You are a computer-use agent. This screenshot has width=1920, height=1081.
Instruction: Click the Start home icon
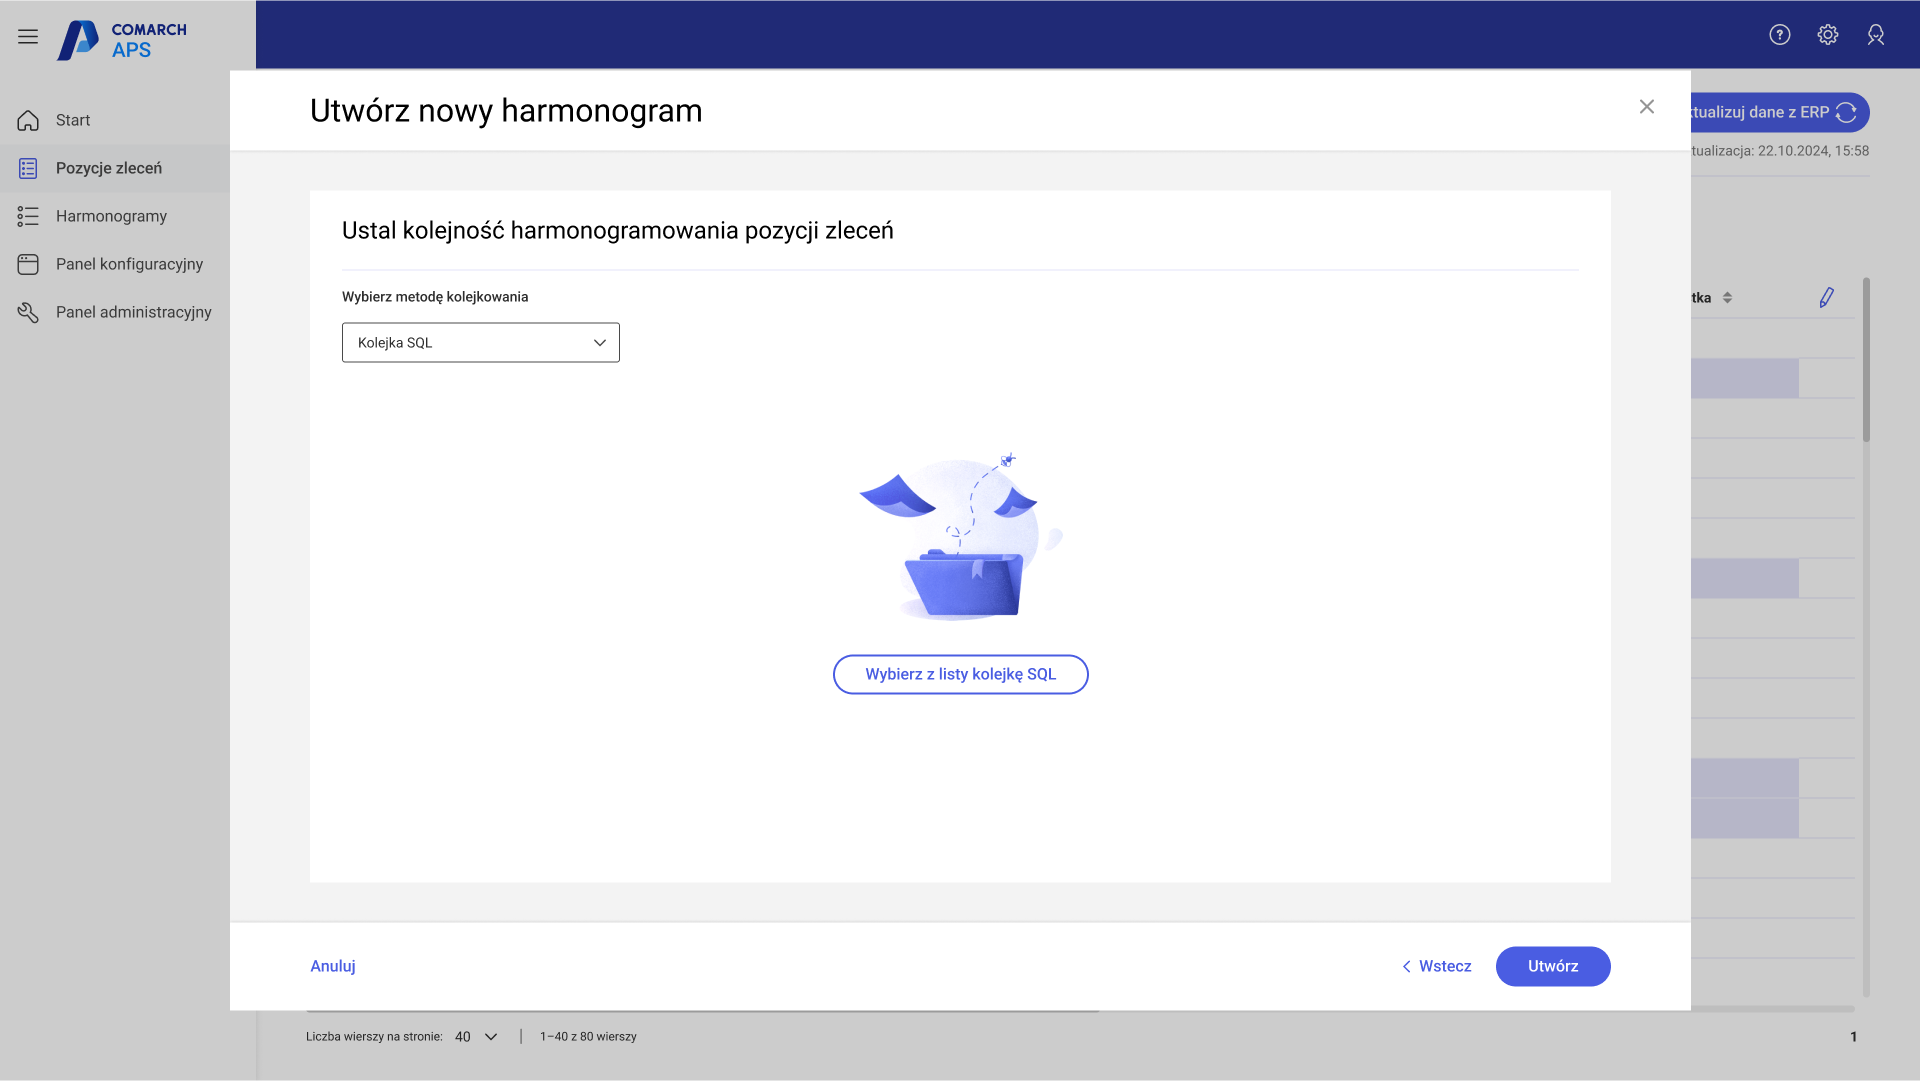(x=28, y=120)
